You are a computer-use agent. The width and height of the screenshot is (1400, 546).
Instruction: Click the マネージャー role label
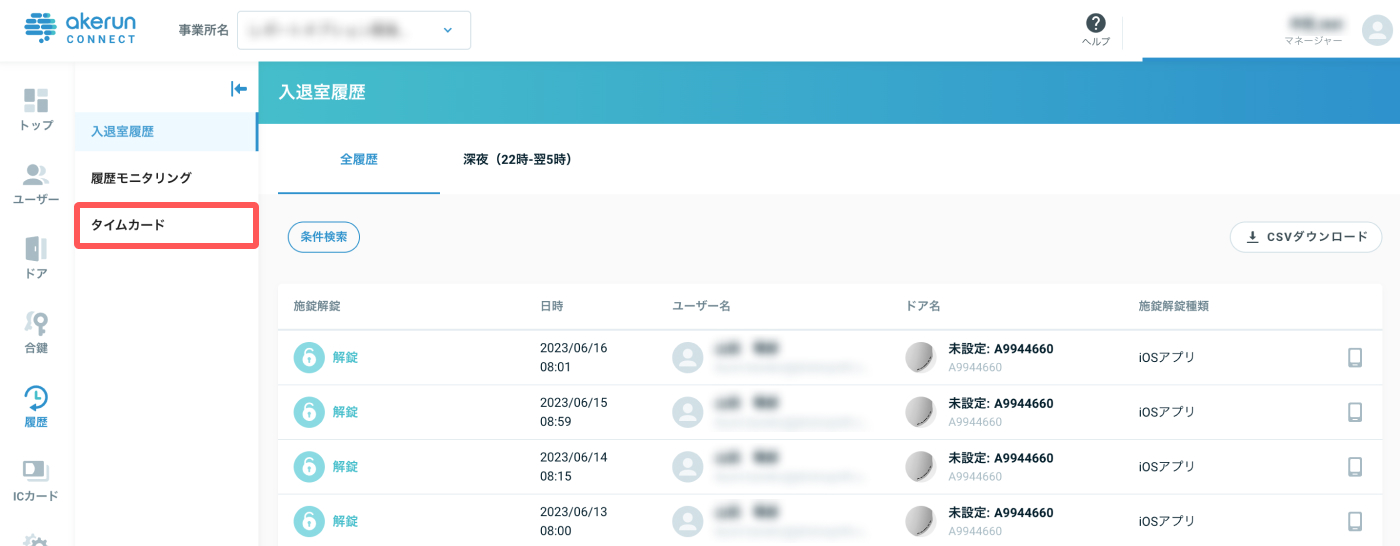point(1313,41)
